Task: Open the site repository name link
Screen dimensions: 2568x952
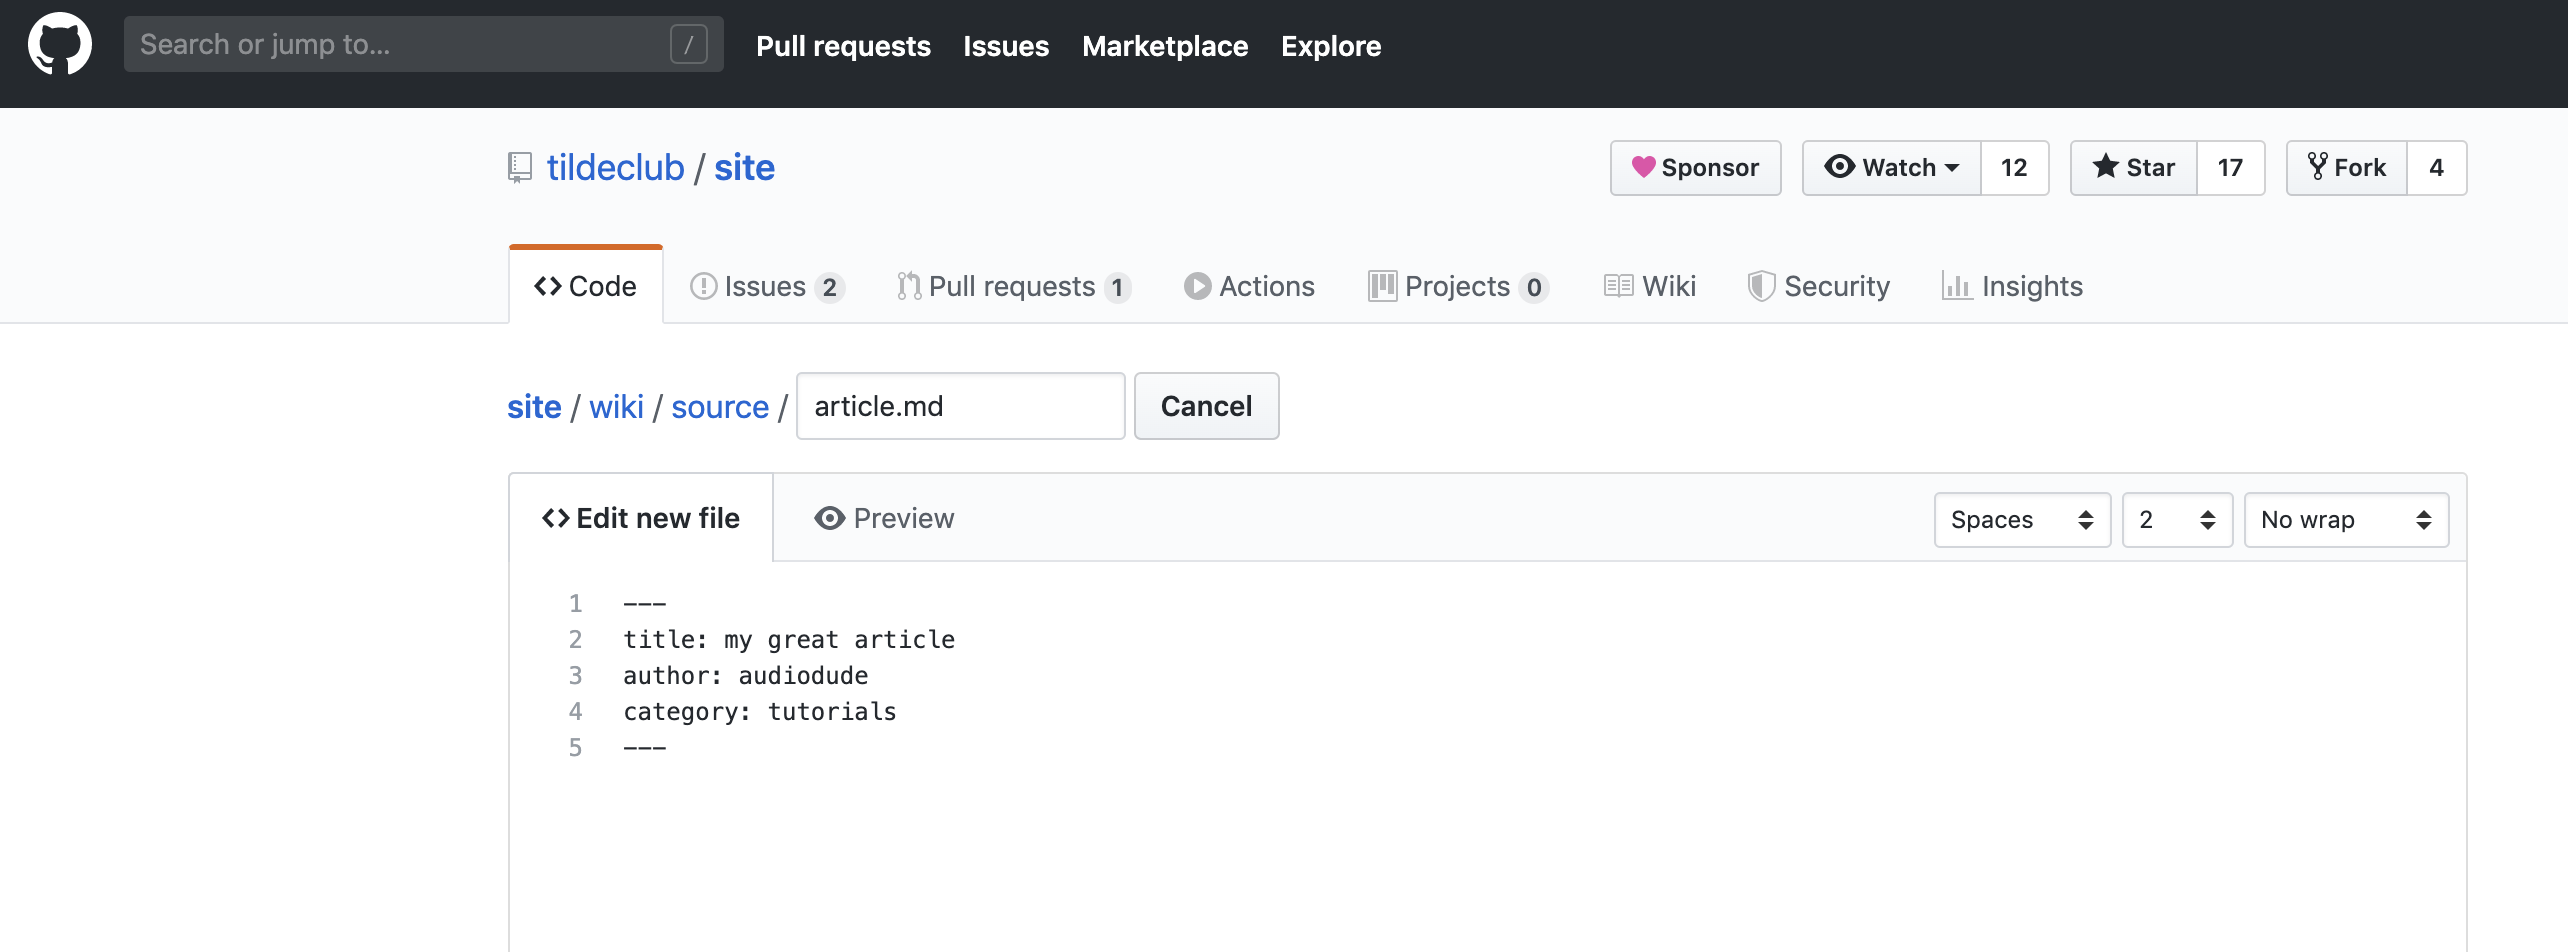Action: 744,168
